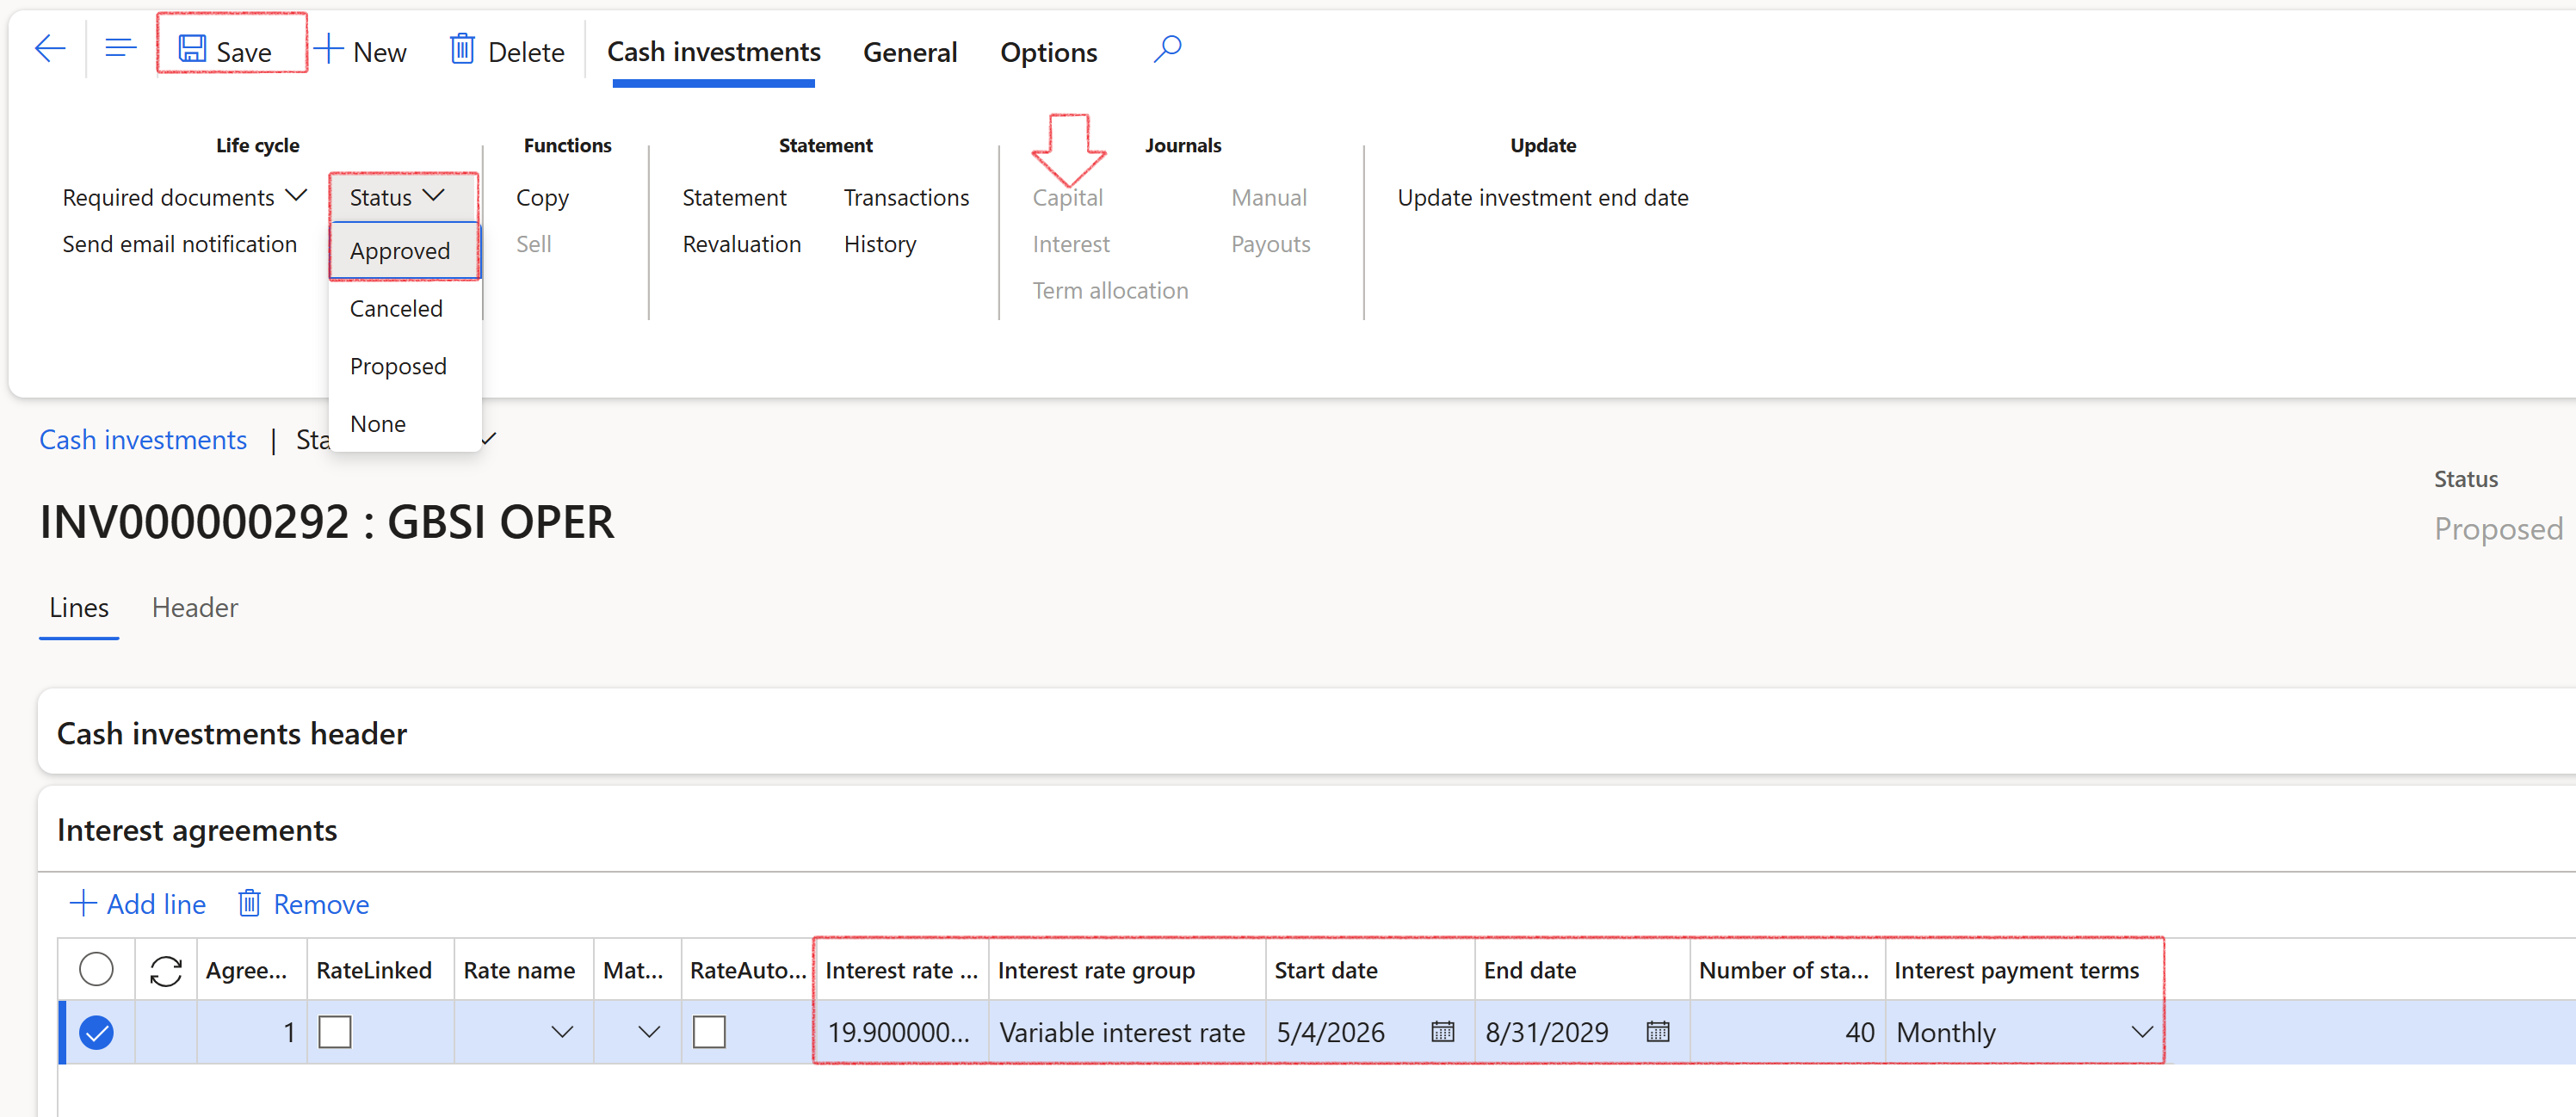Save the cash investment record
This screenshot has width=2576, height=1117.
click(226, 51)
